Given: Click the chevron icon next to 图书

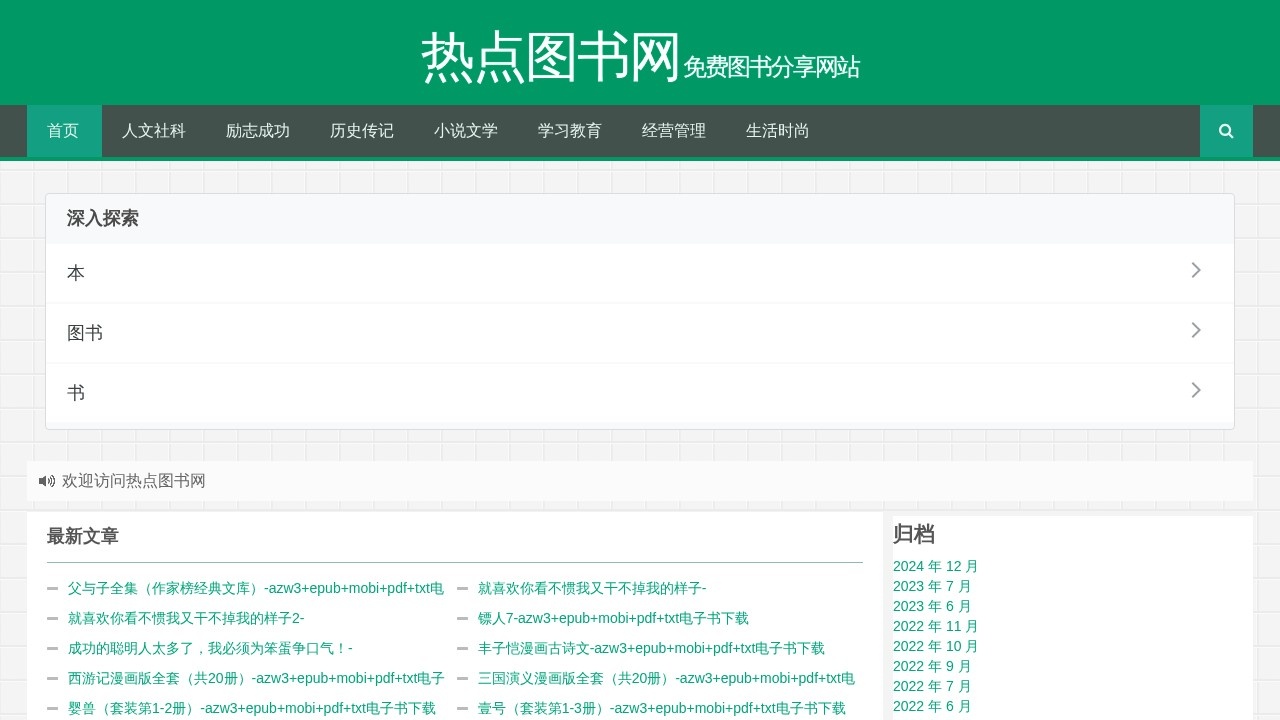Looking at the screenshot, I should click(x=1196, y=330).
